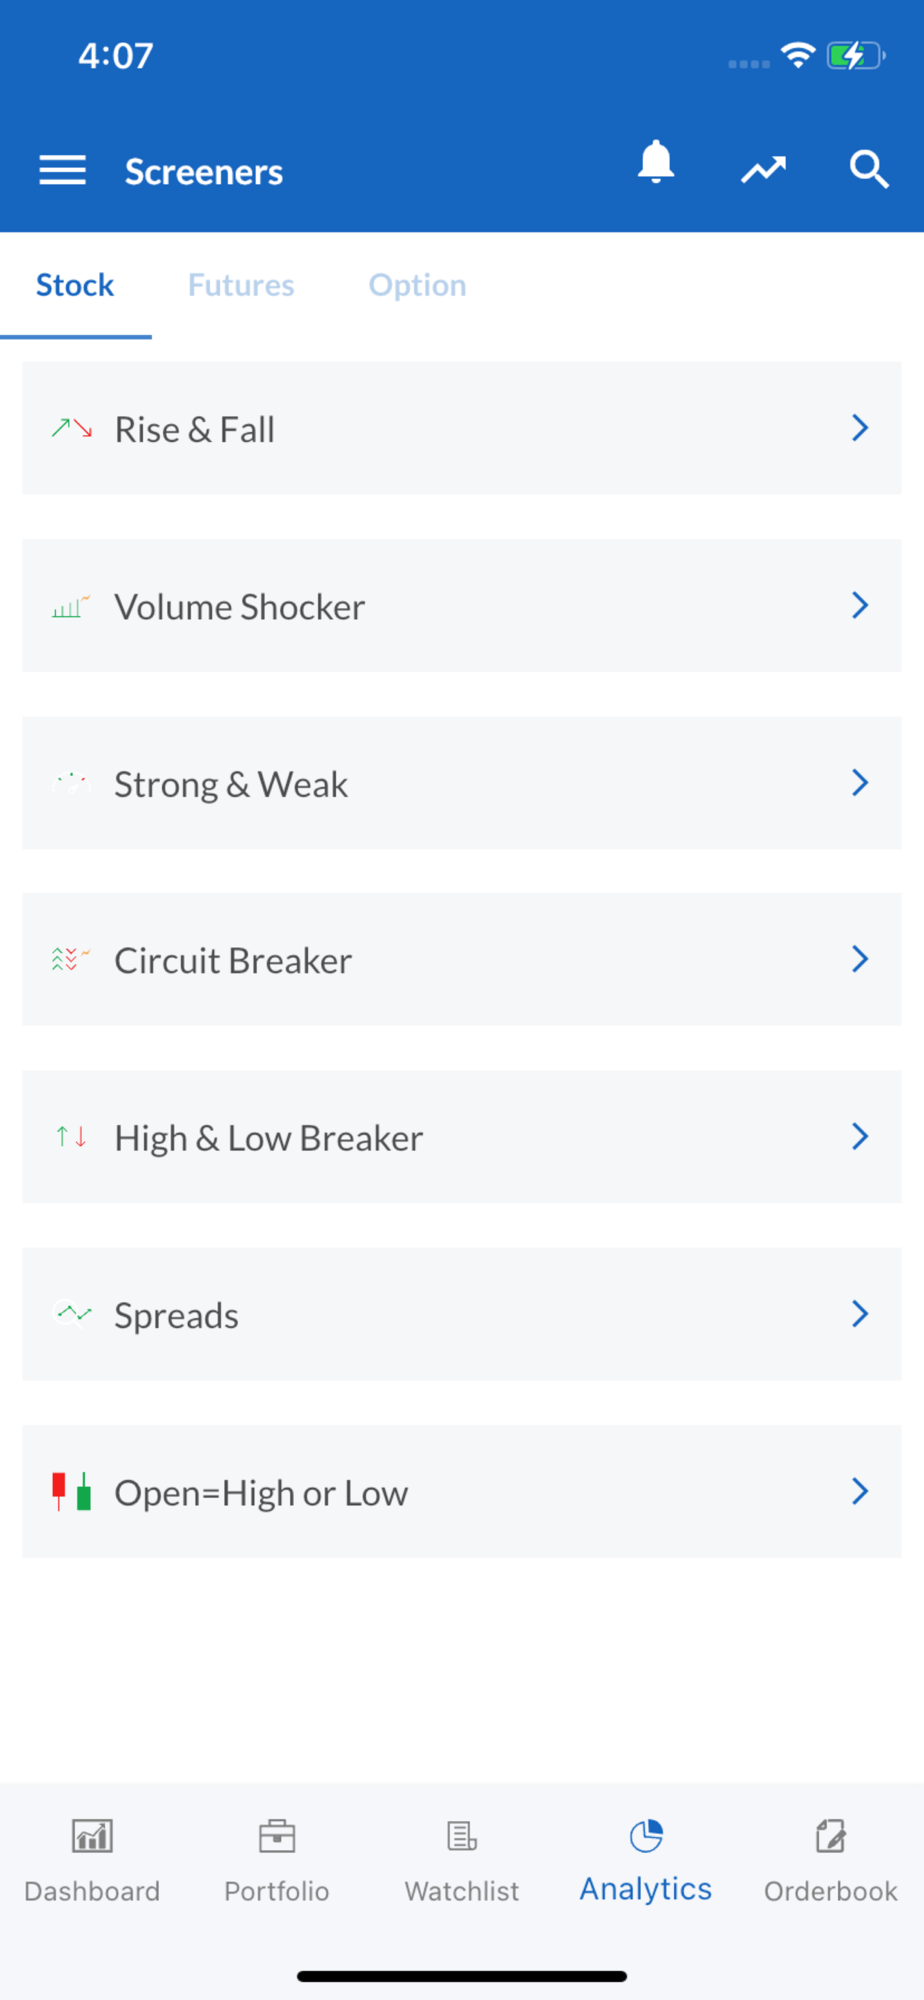Select the Stock tab
Screen dimensions: 924x2000
(75, 285)
